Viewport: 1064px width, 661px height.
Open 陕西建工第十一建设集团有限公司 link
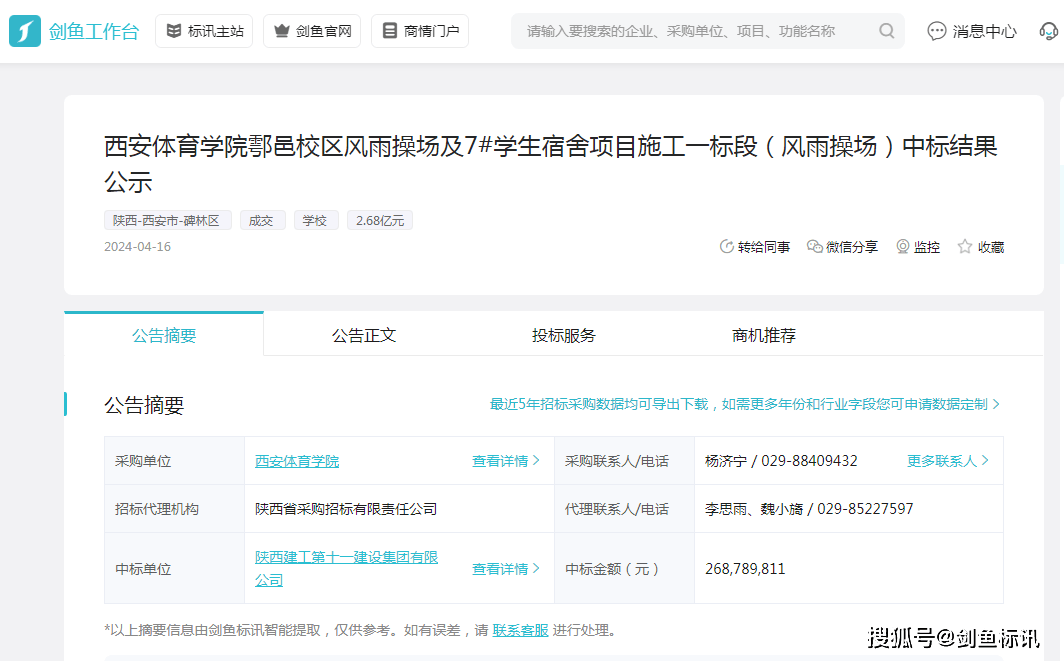(346, 569)
